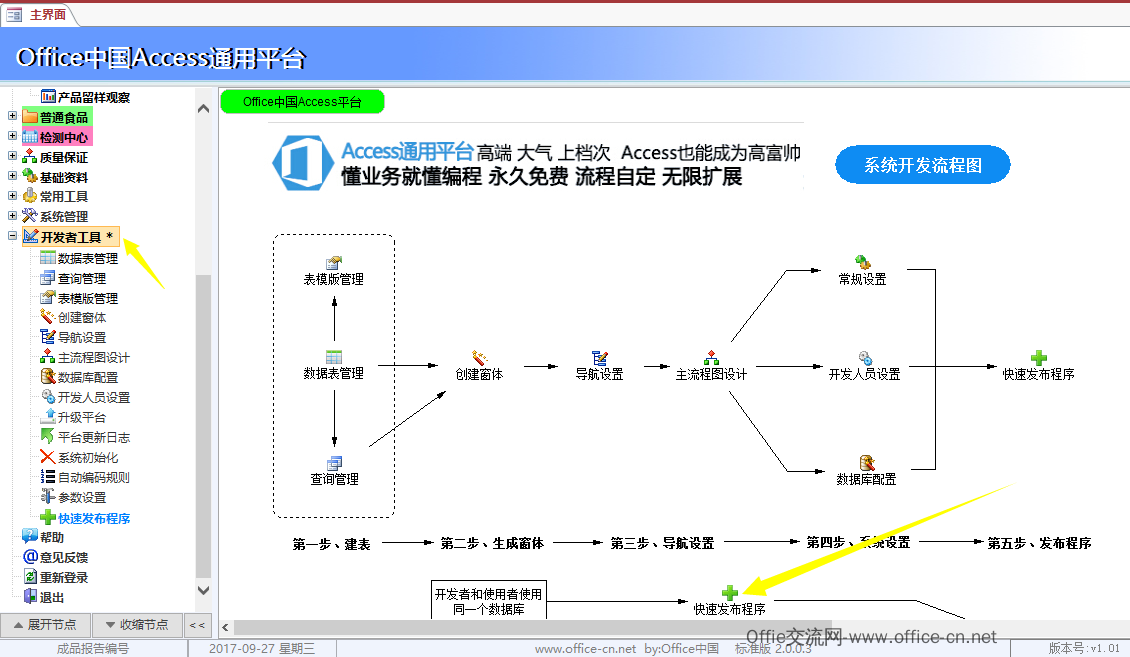The image size is (1130, 657).
Task: Click 升级平台 upload icon in sidebar
Action: (x=48, y=416)
